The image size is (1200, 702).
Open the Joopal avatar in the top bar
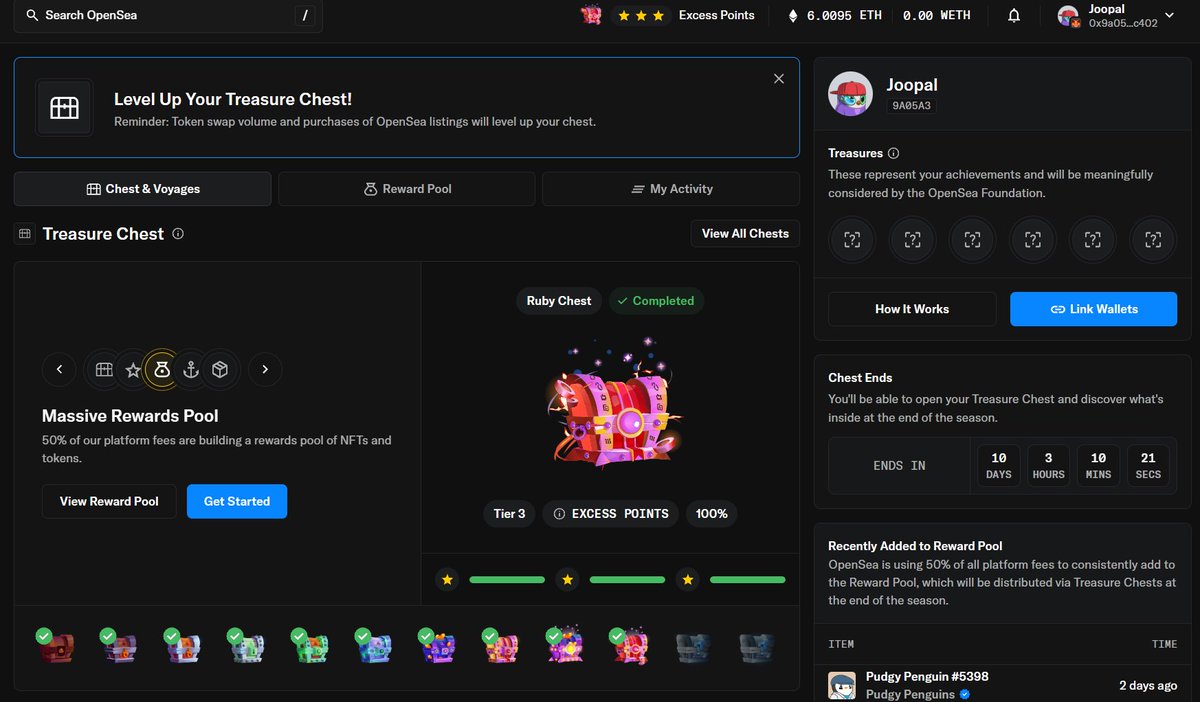pos(1069,16)
